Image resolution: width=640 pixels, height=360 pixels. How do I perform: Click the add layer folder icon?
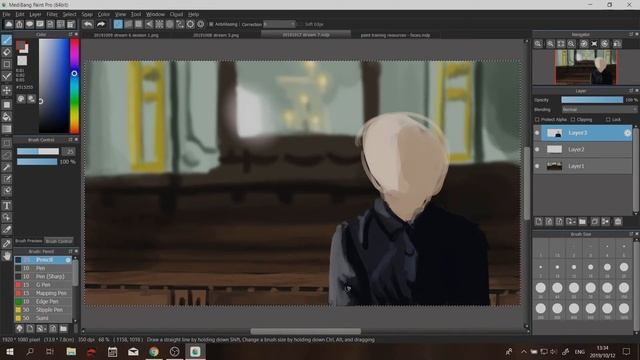tap(582, 221)
